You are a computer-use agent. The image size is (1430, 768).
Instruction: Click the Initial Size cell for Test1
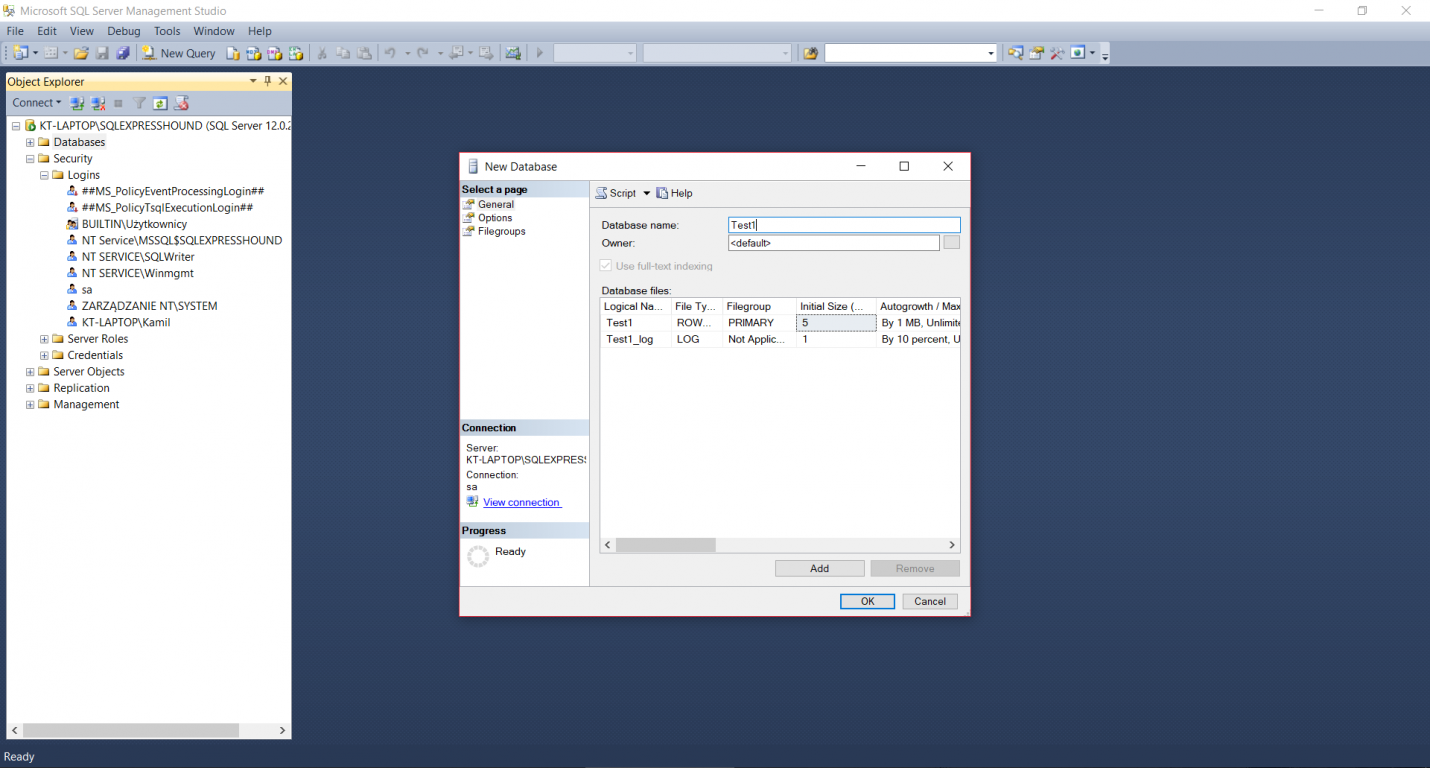click(x=836, y=323)
